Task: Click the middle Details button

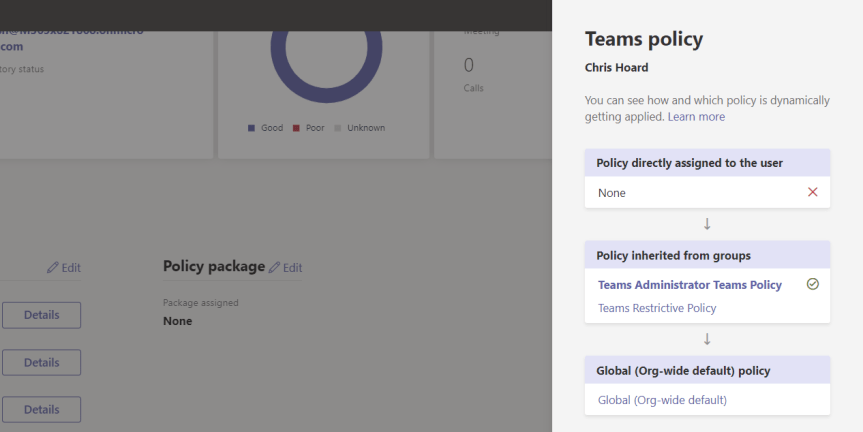Action: (41, 362)
